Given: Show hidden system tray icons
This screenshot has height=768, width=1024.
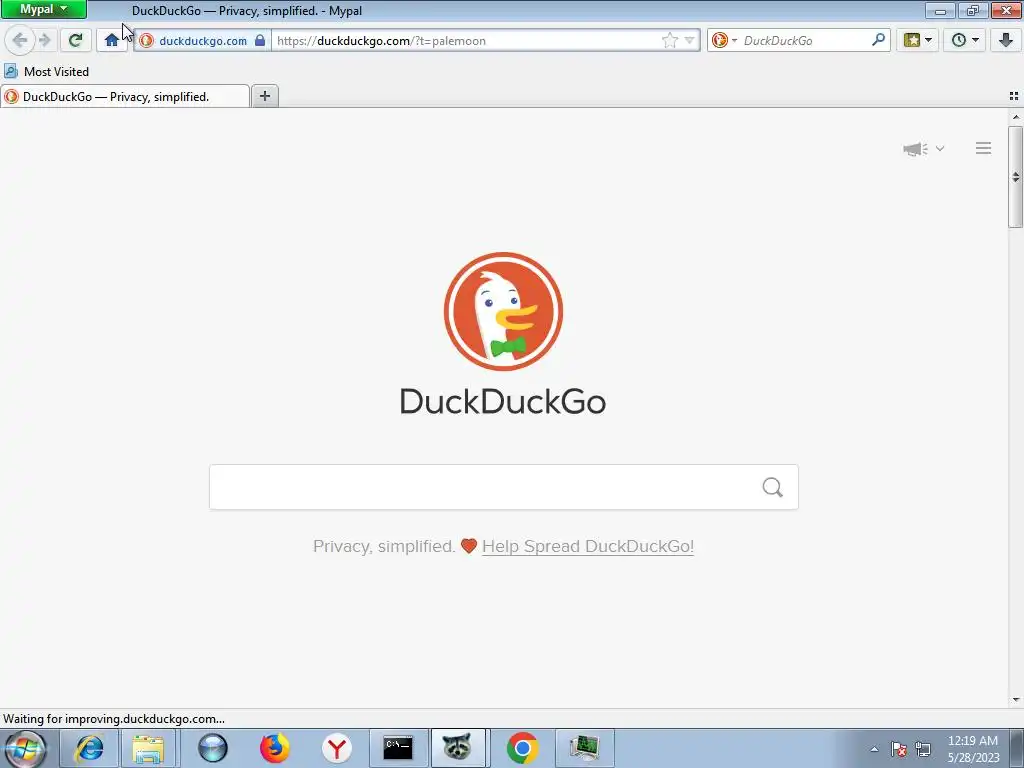Looking at the screenshot, I should pyautogui.click(x=874, y=749).
